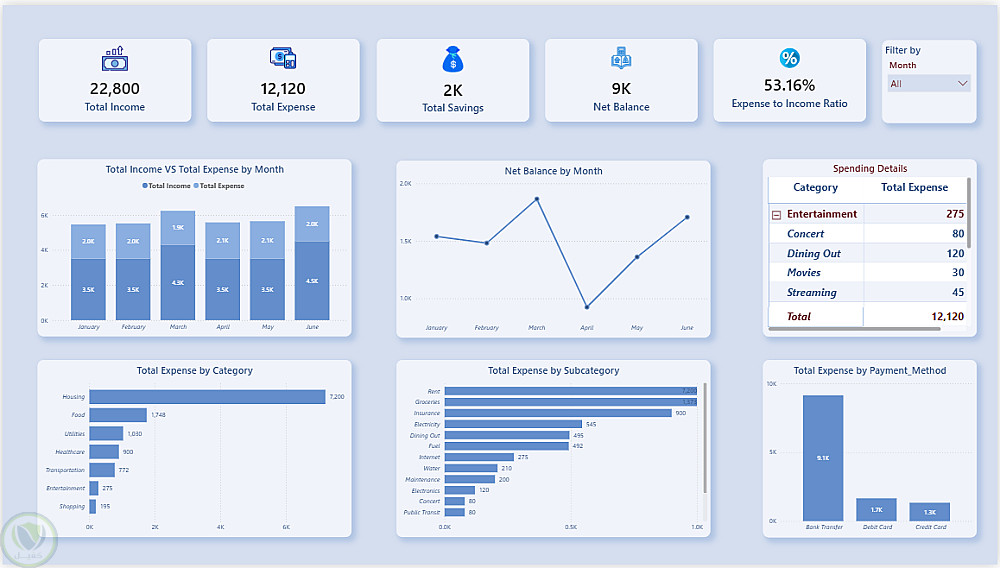This screenshot has height=568, width=1000.
Task: Click the percent icon above 53.16%
Action: (x=790, y=58)
